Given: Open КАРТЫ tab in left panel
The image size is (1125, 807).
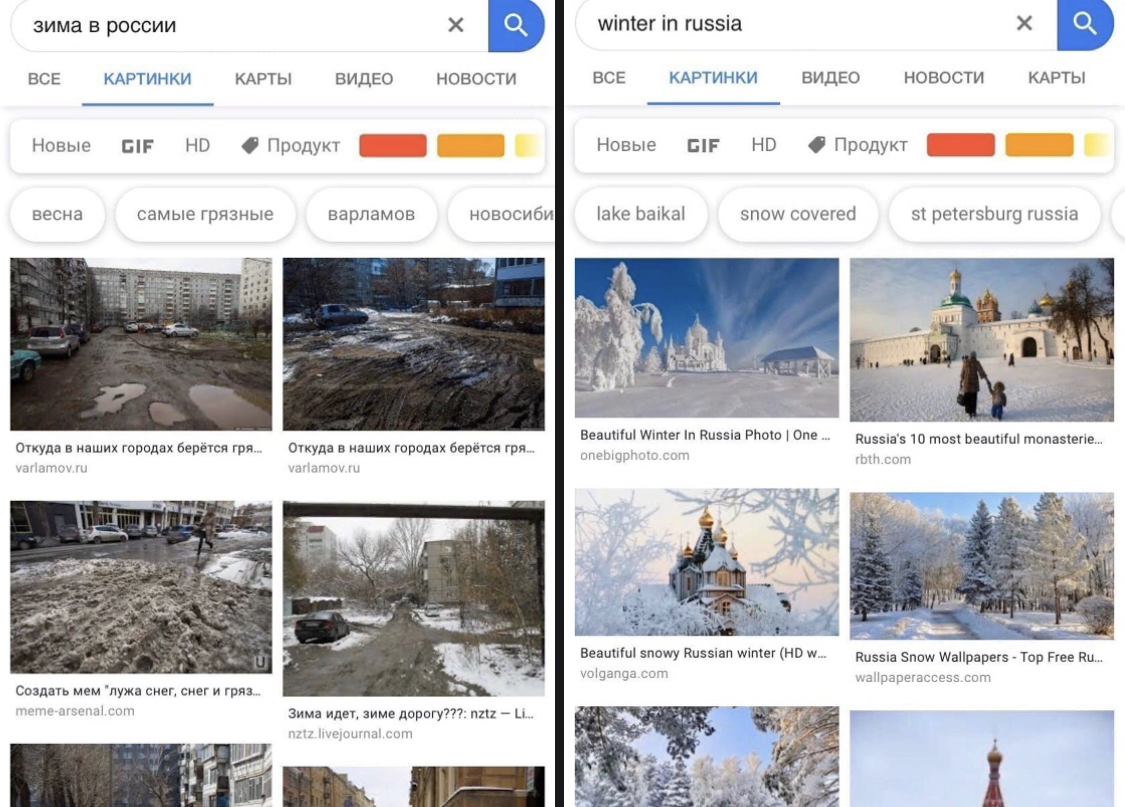Looking at the screenshot, I should click(263, 79).
